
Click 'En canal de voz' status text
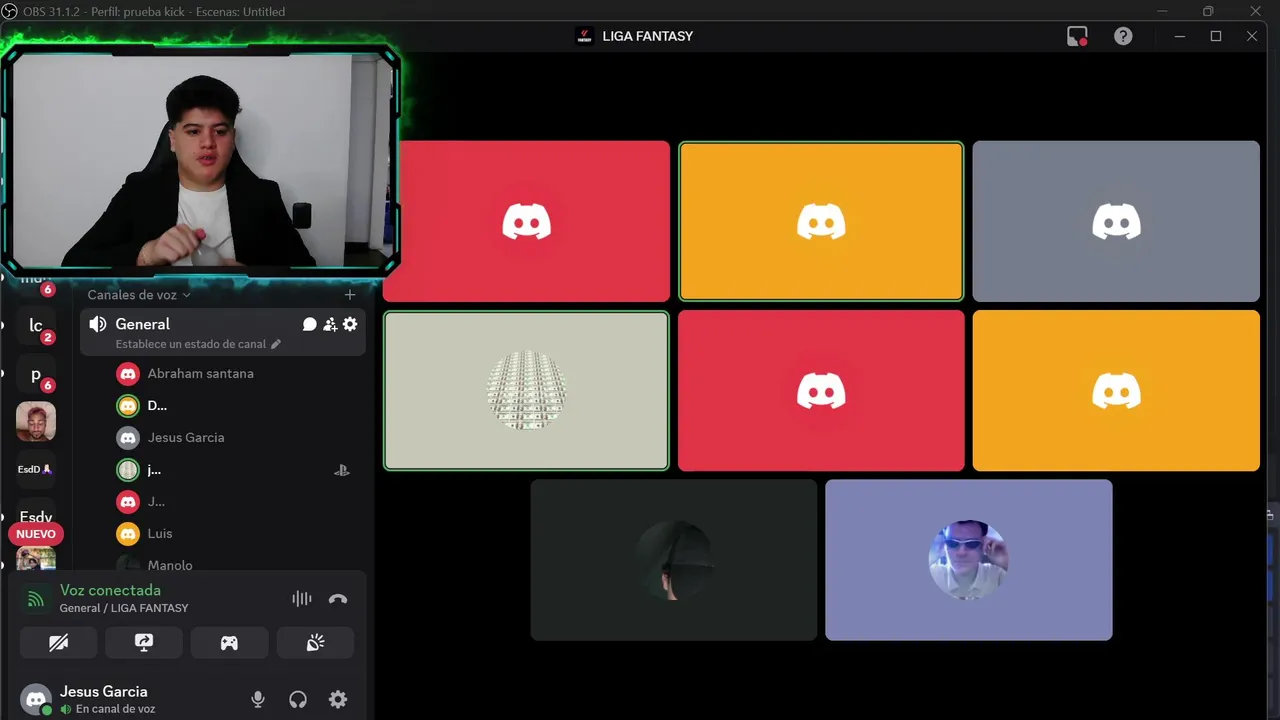[x=115, y=709]
